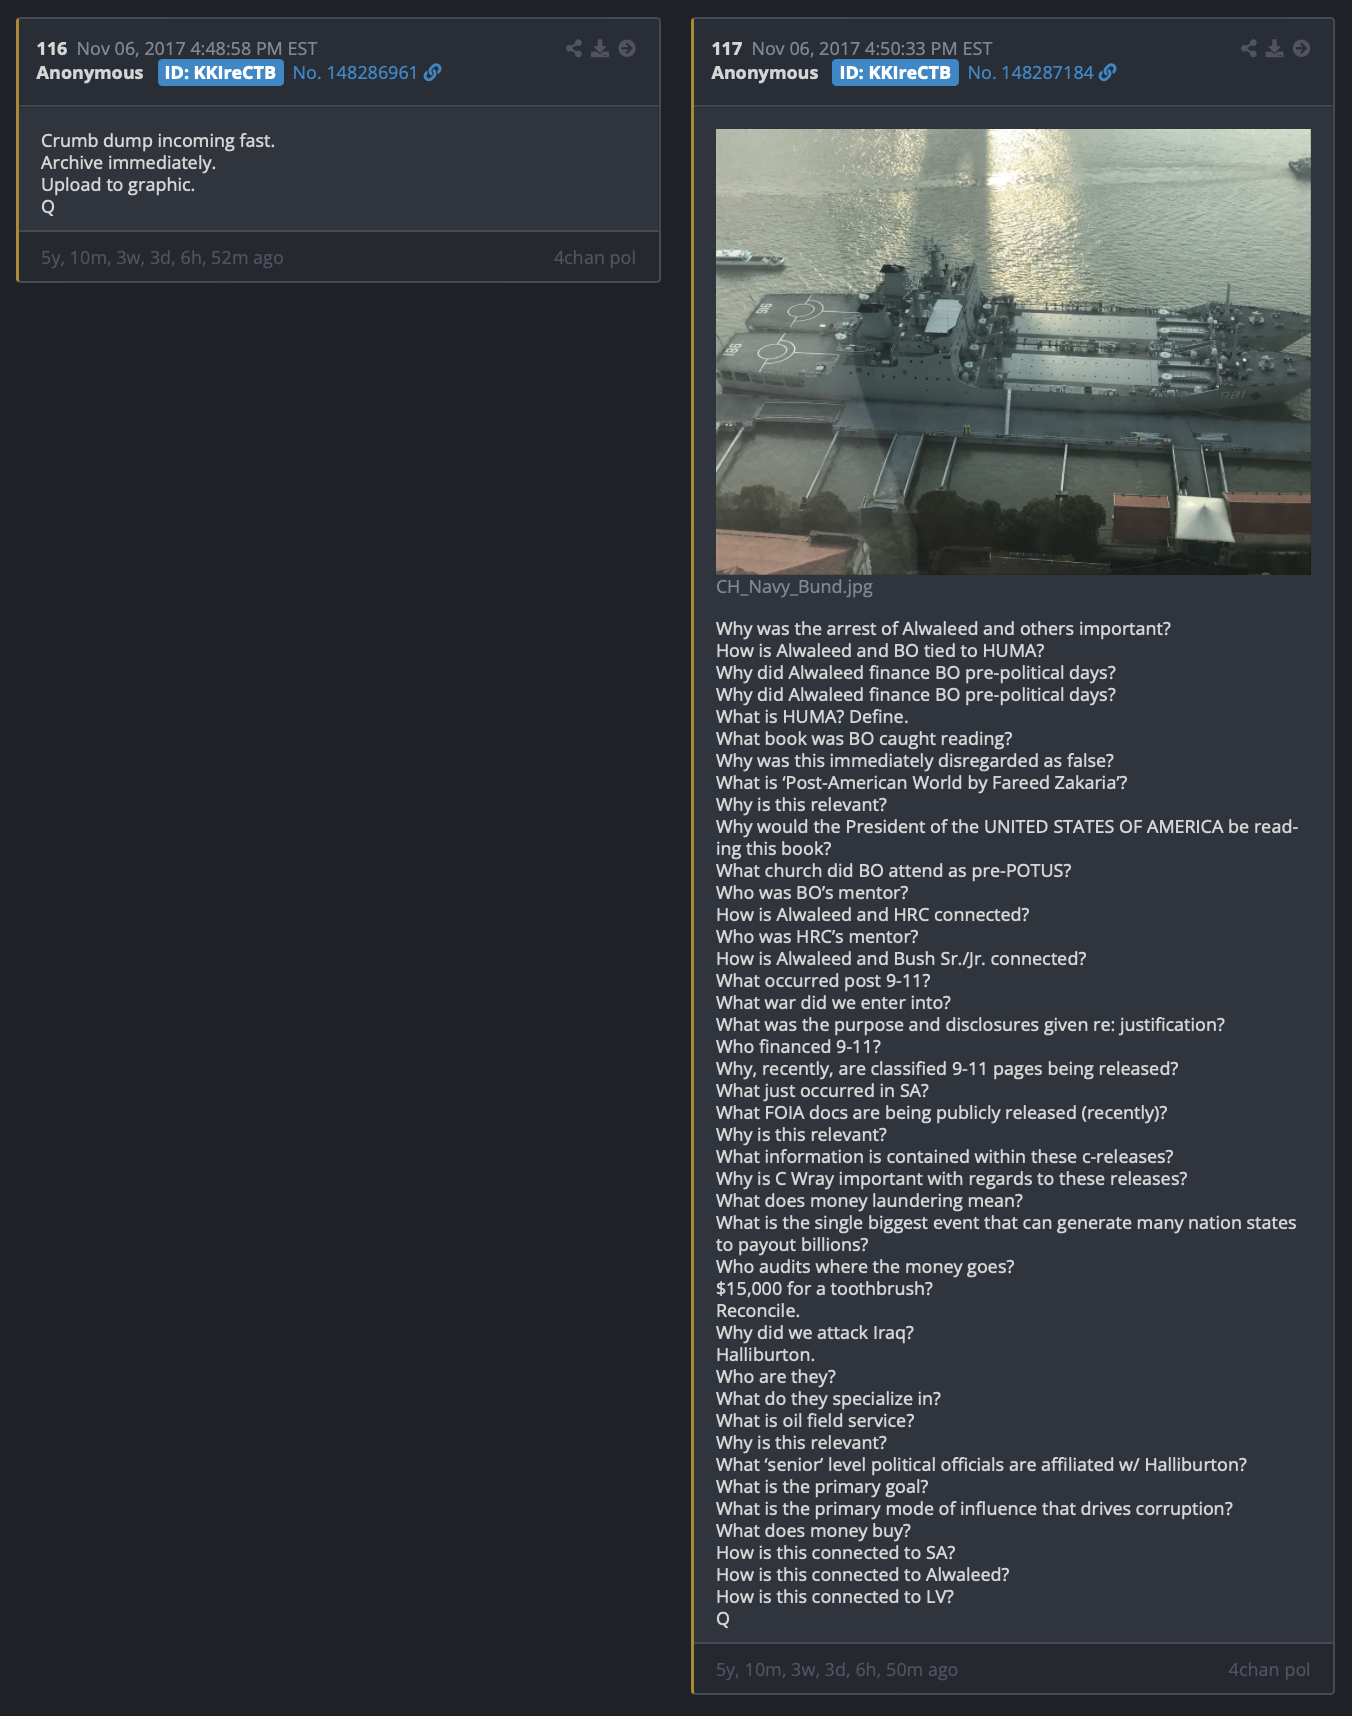Open the CH_Navy_Bund navy ships image

pos(1013,352)
